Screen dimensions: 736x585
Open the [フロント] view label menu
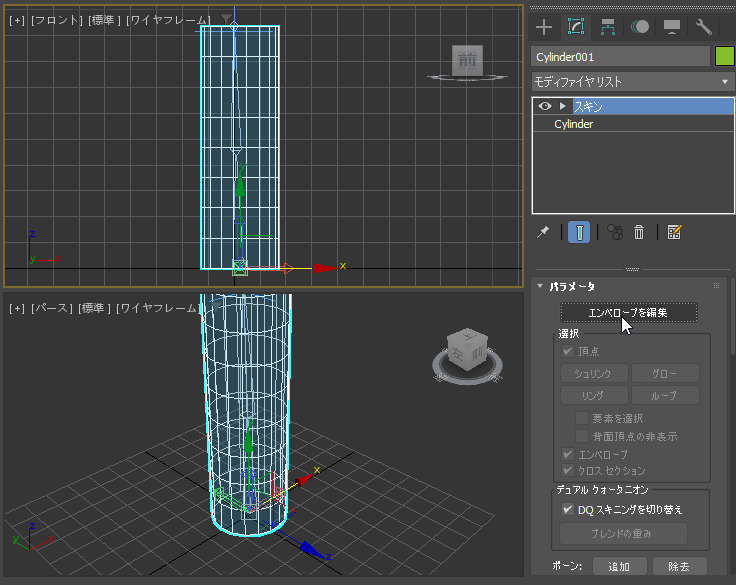pyautogui.click(x=56, y=20)
